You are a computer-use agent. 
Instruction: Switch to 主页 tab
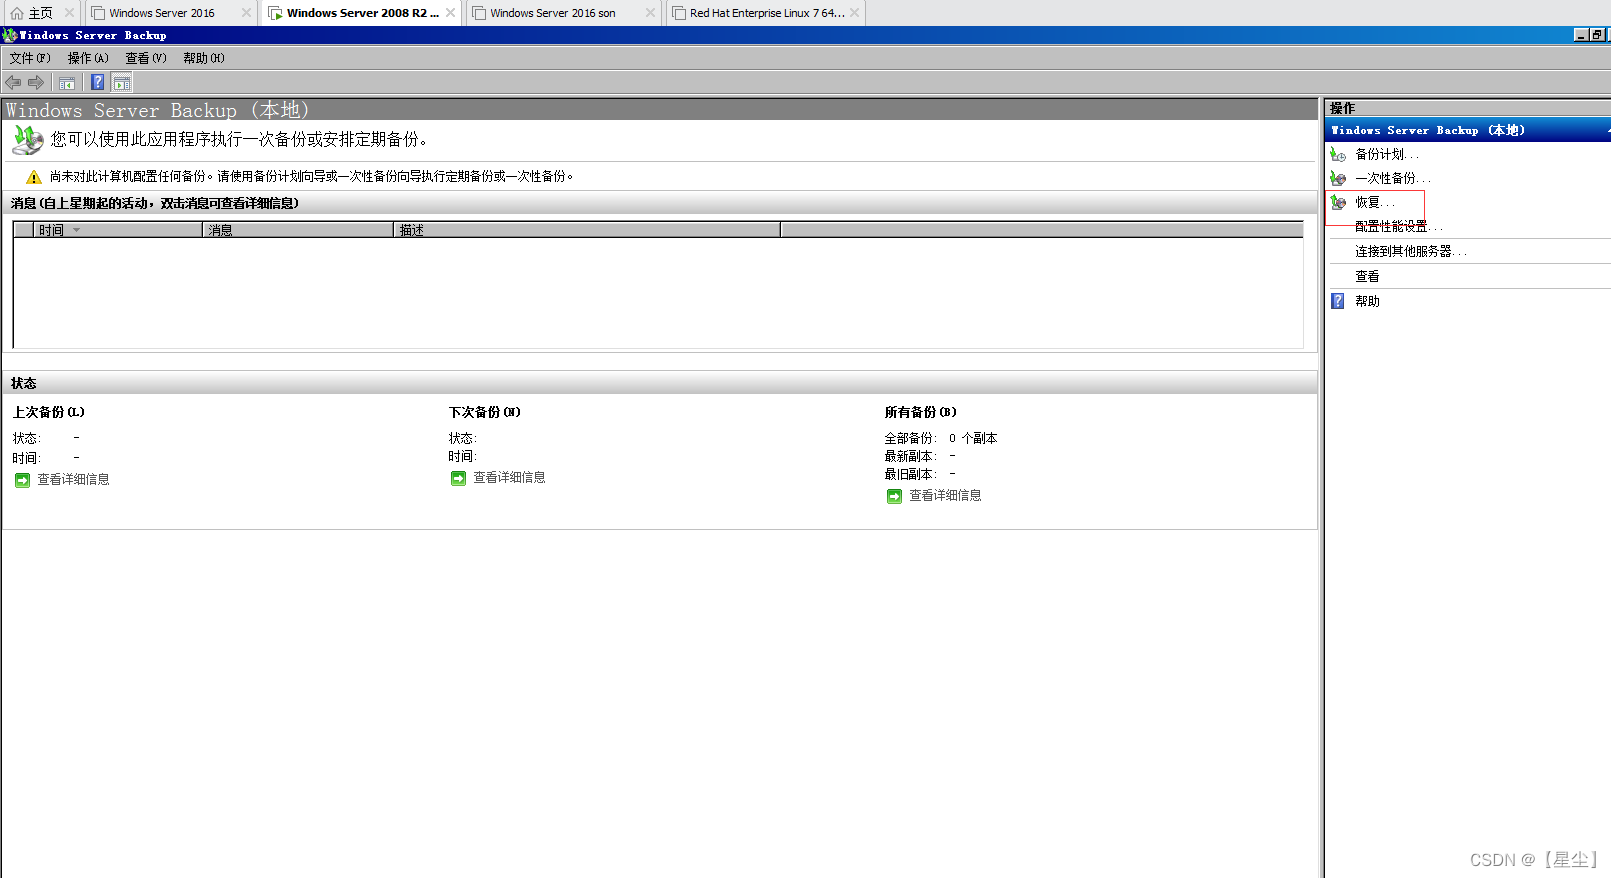[x=41, y=13]
